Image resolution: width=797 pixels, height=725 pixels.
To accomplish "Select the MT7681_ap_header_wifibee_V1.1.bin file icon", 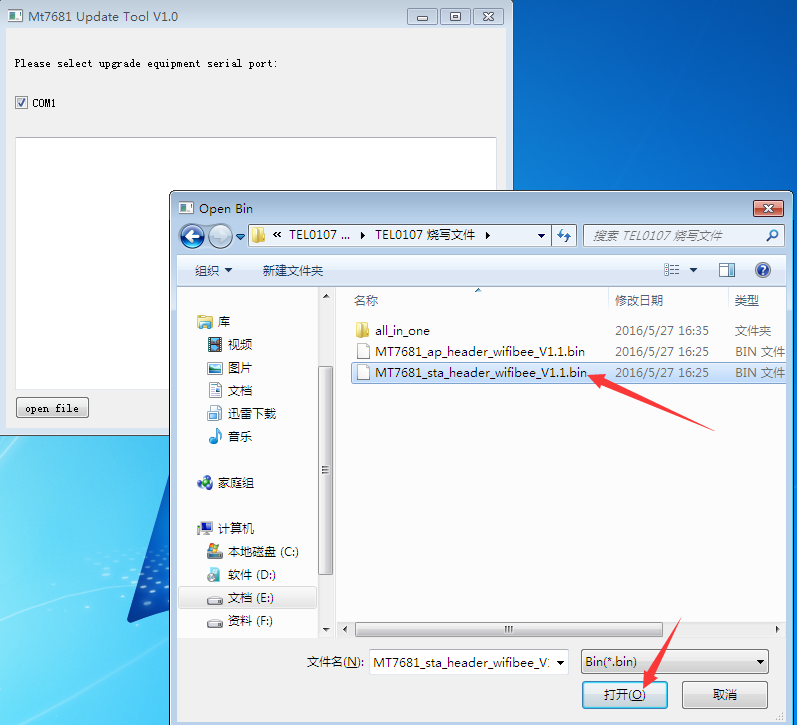I will pyautogui.click(x=363, y=351).
